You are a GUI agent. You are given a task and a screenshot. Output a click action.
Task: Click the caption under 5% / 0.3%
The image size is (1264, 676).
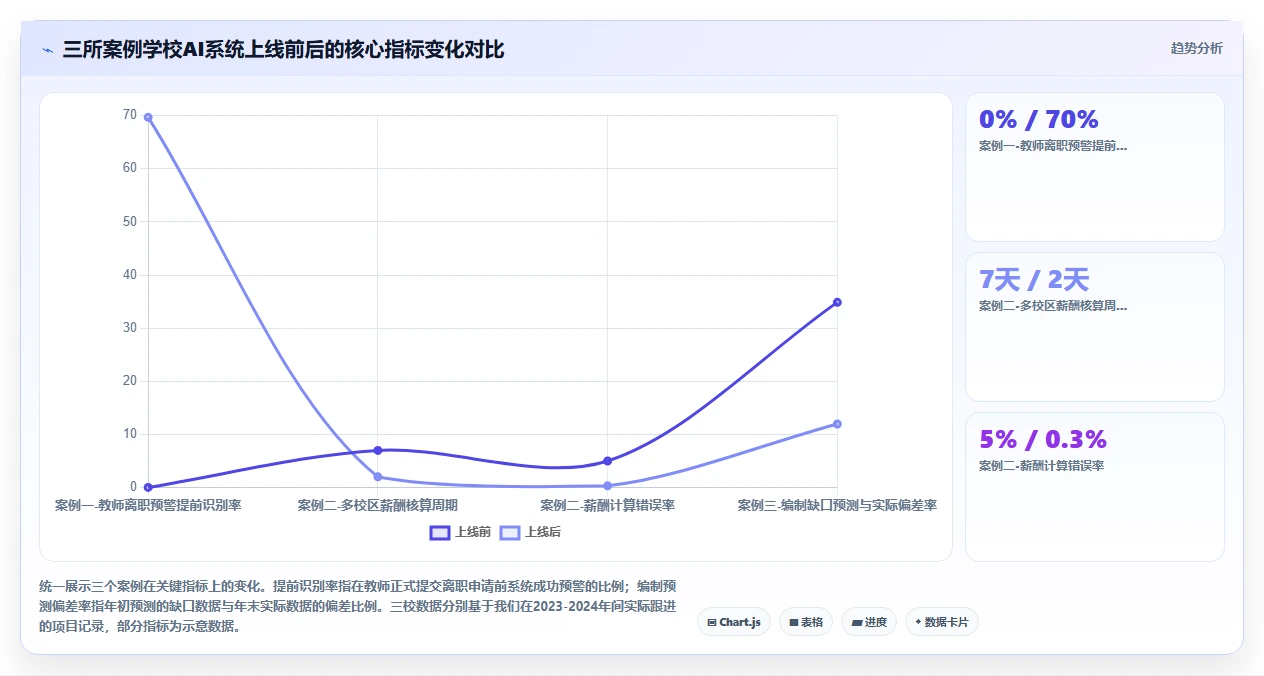click(1041, 465)
